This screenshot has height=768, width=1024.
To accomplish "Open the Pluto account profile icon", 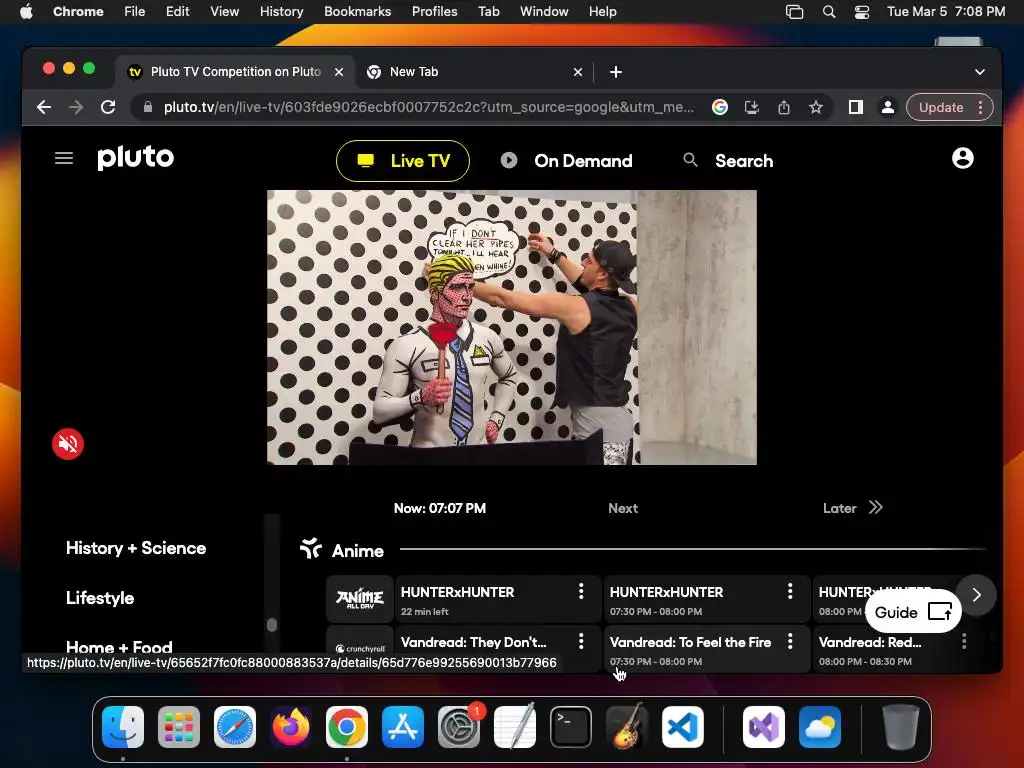I will coord(962,158).
